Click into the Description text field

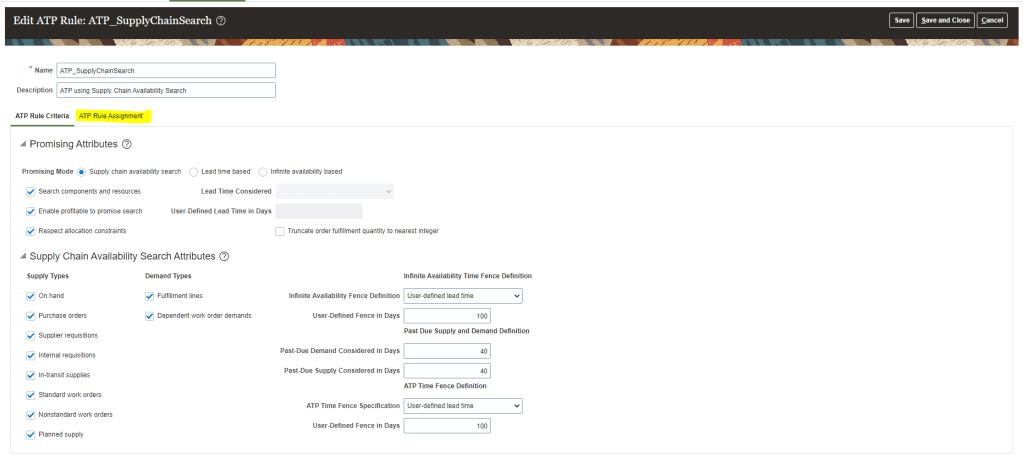[x=165, y=90]
